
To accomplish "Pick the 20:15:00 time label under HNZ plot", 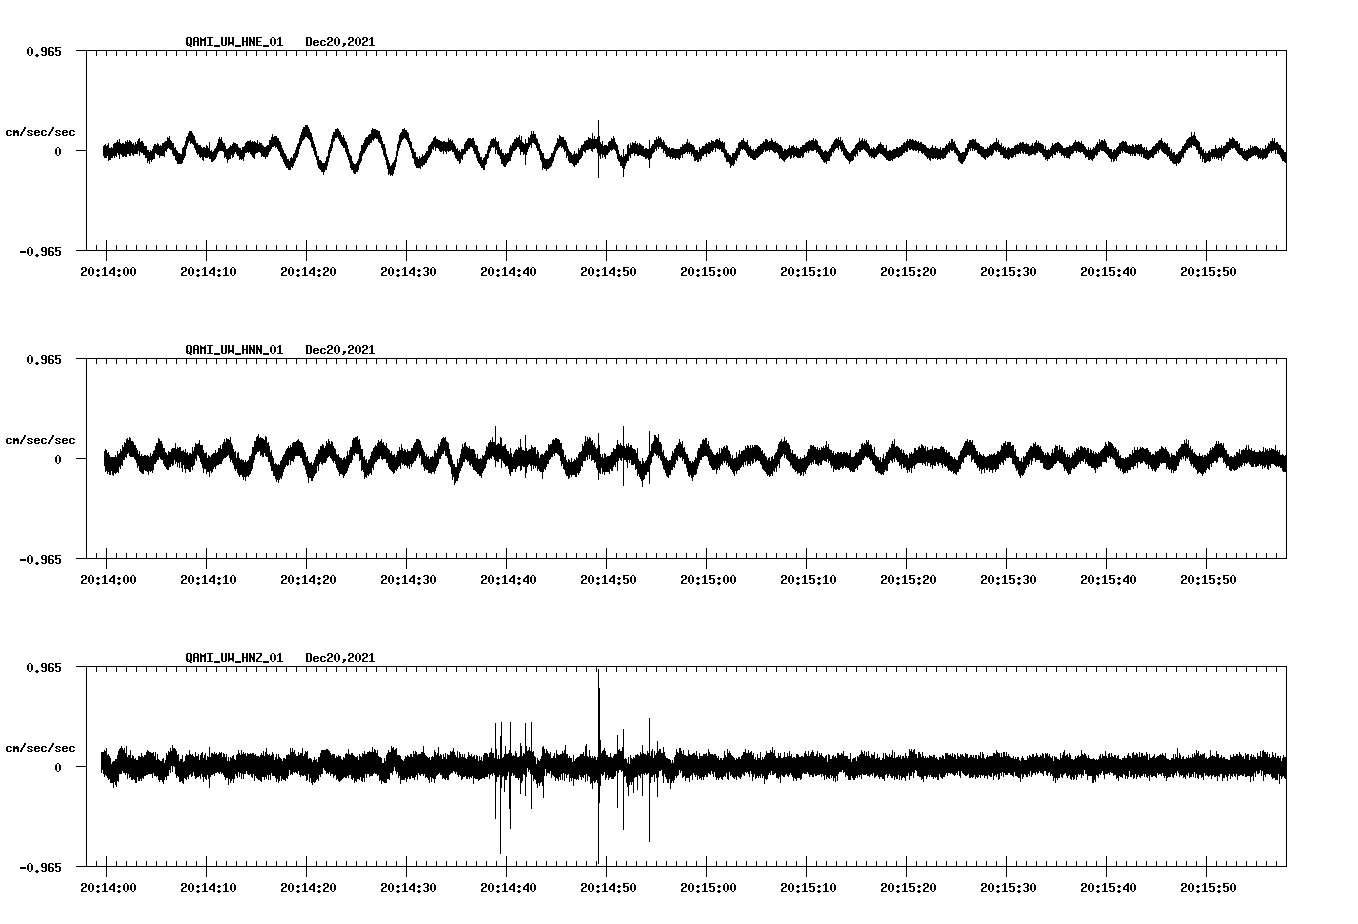I will tap(708, 888).
